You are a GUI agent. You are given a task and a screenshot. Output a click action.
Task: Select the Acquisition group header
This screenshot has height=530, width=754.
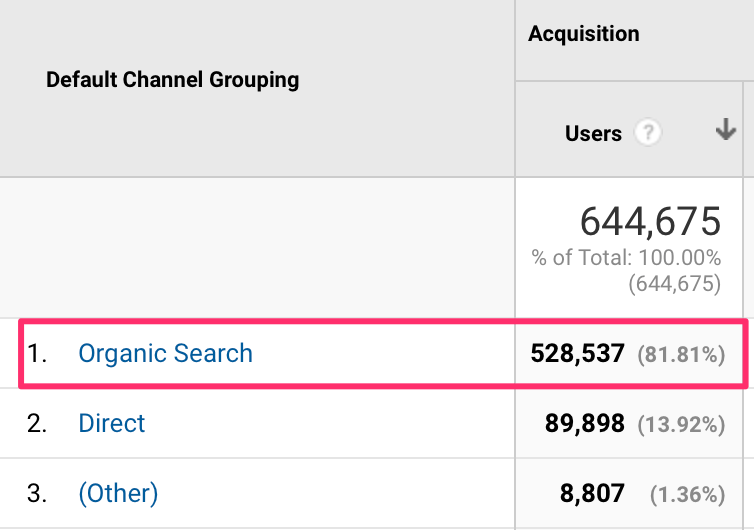pos(583,34)
